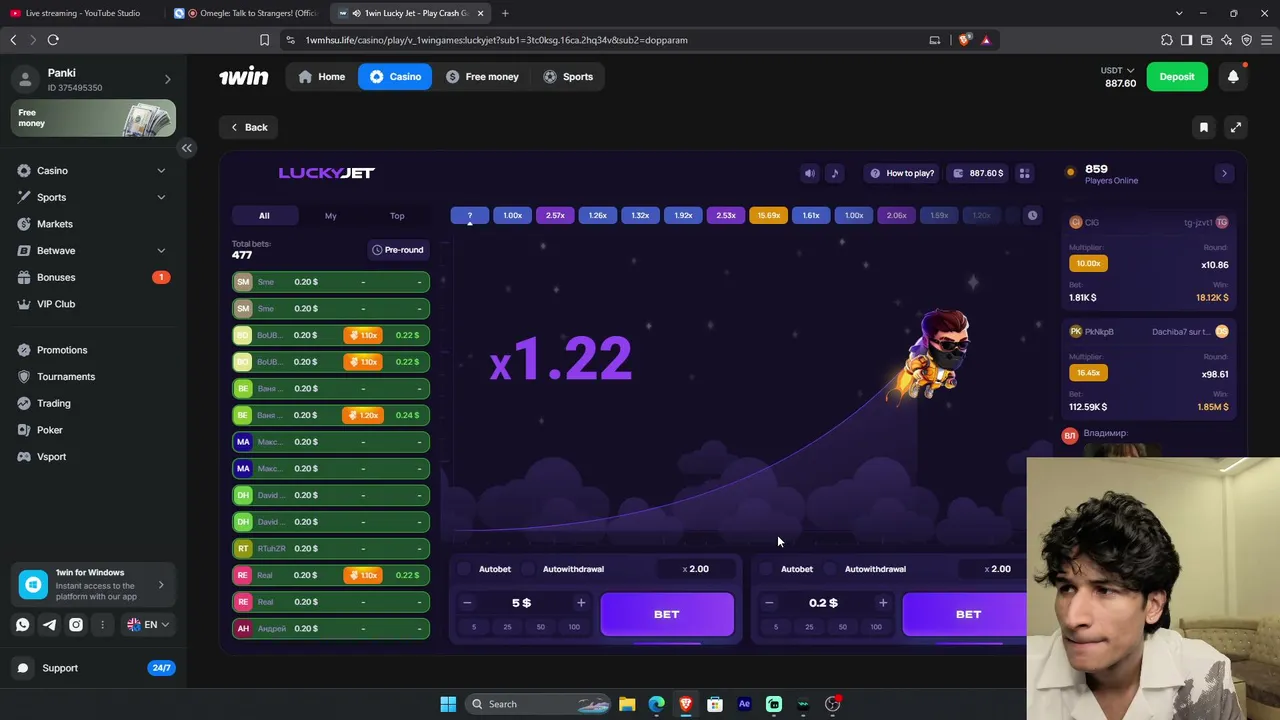
Task: Decrease the 0.2 $ bet with minus
Action: (769, 603)
